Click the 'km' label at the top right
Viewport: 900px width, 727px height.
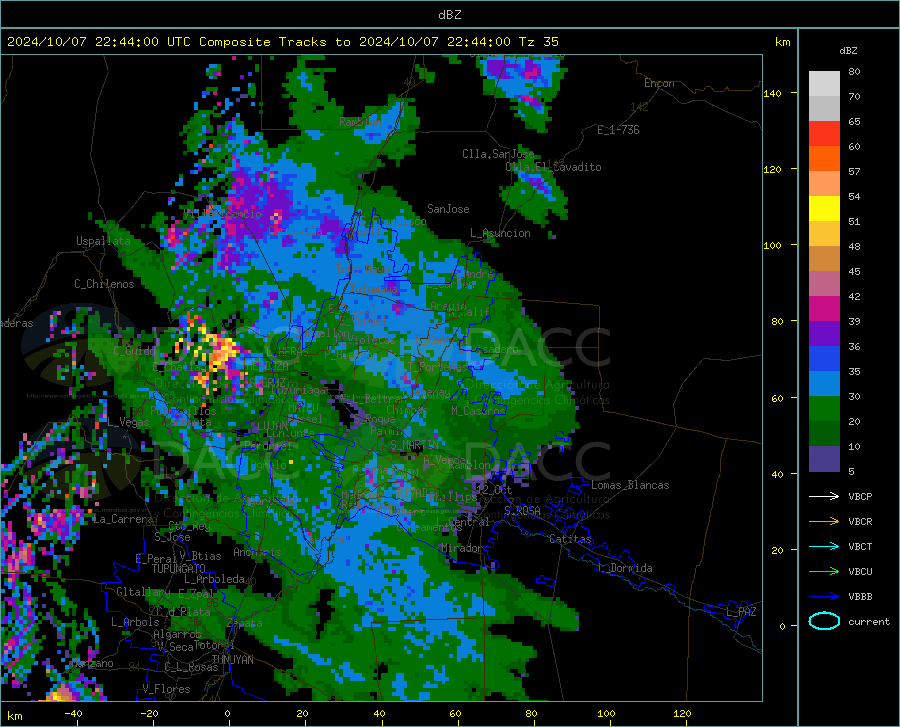782,42
